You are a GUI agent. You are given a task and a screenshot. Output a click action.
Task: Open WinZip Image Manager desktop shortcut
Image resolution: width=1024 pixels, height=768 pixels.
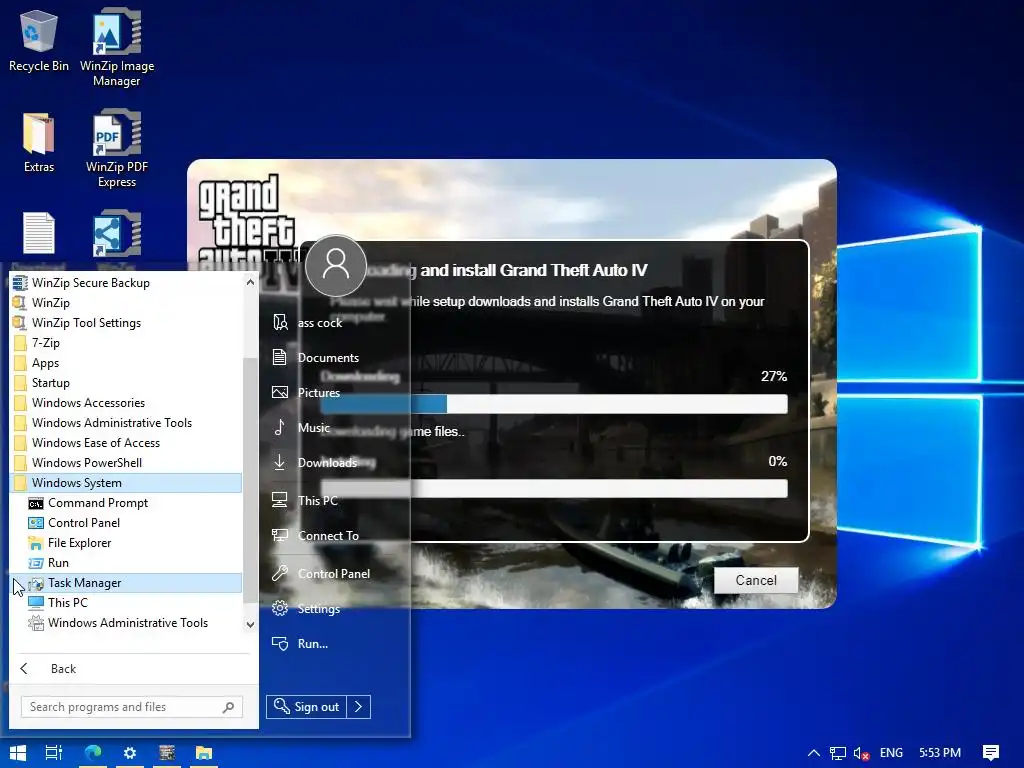pyautogui.click(x=117, y=47)
